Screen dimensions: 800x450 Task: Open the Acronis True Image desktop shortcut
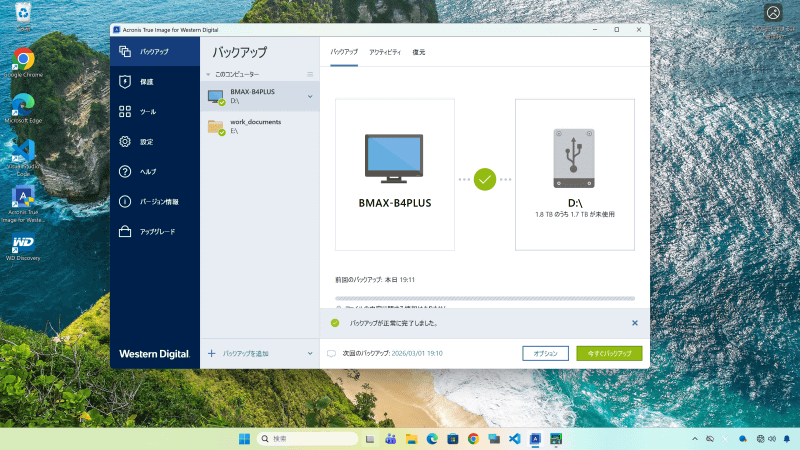coord(23,204)
